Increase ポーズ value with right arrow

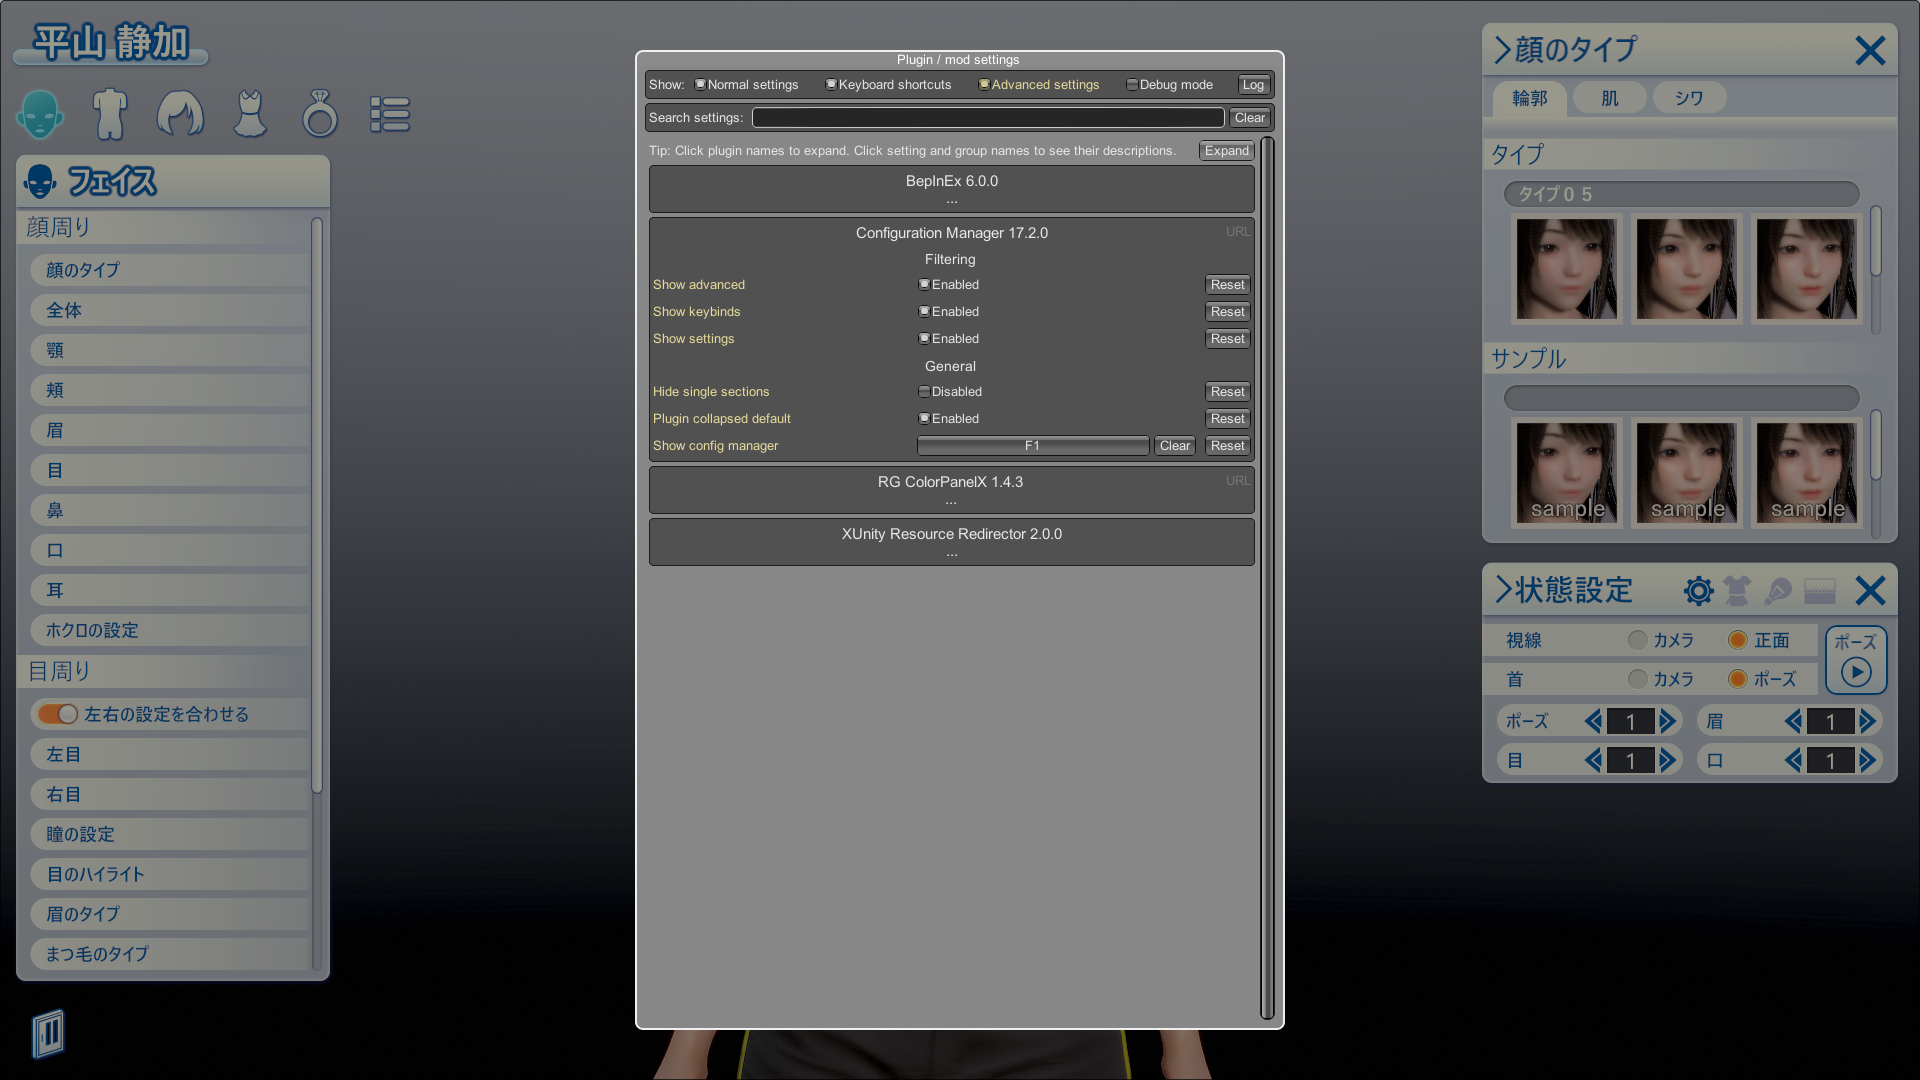coord(1667,721)
